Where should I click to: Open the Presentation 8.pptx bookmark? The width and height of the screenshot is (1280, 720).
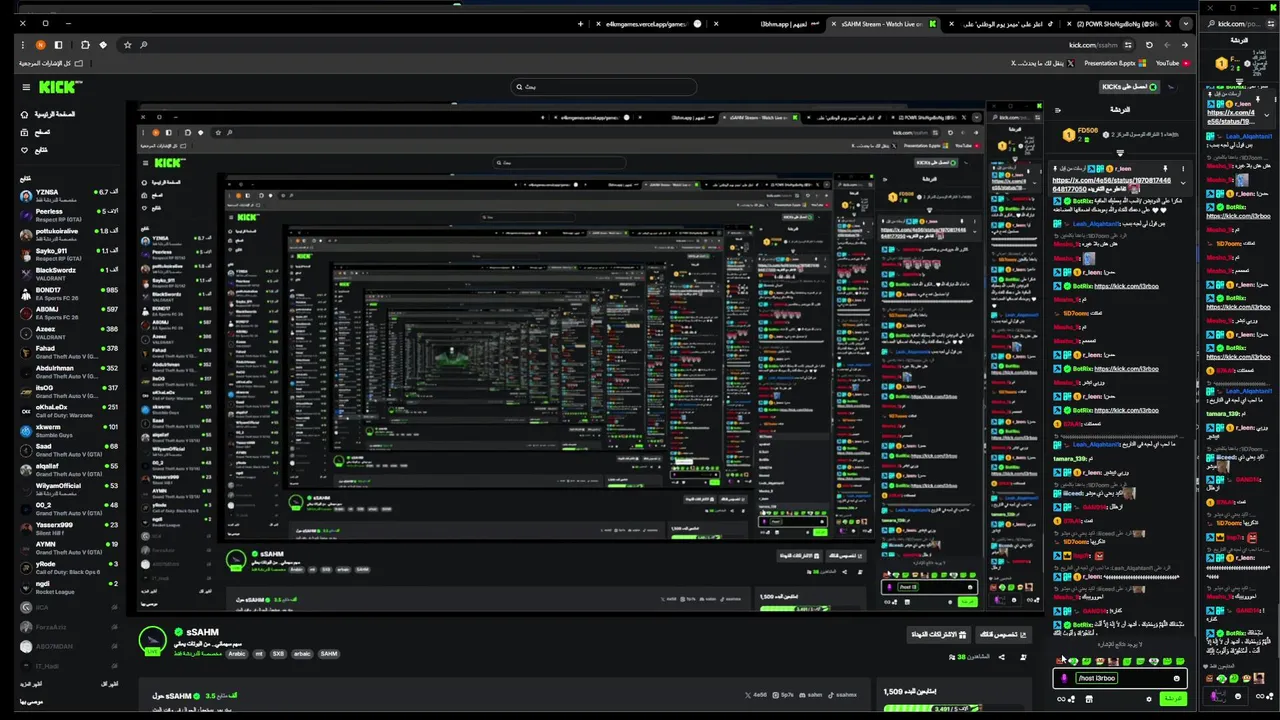pyautogui.click(x=1115, y=63)
